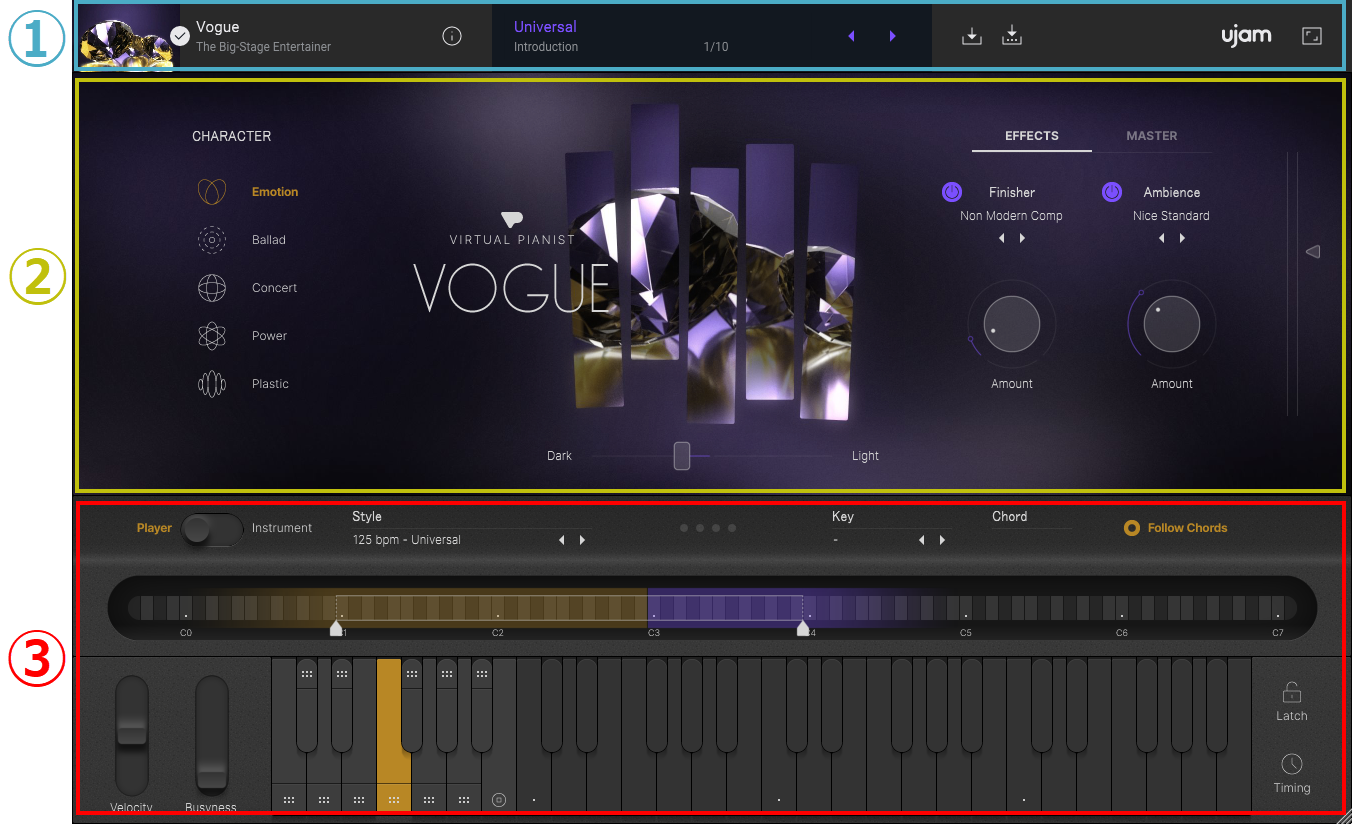Toggle the Ambience power button
The height and width of the screenshot is (824, 1352).
point(1112,192)
